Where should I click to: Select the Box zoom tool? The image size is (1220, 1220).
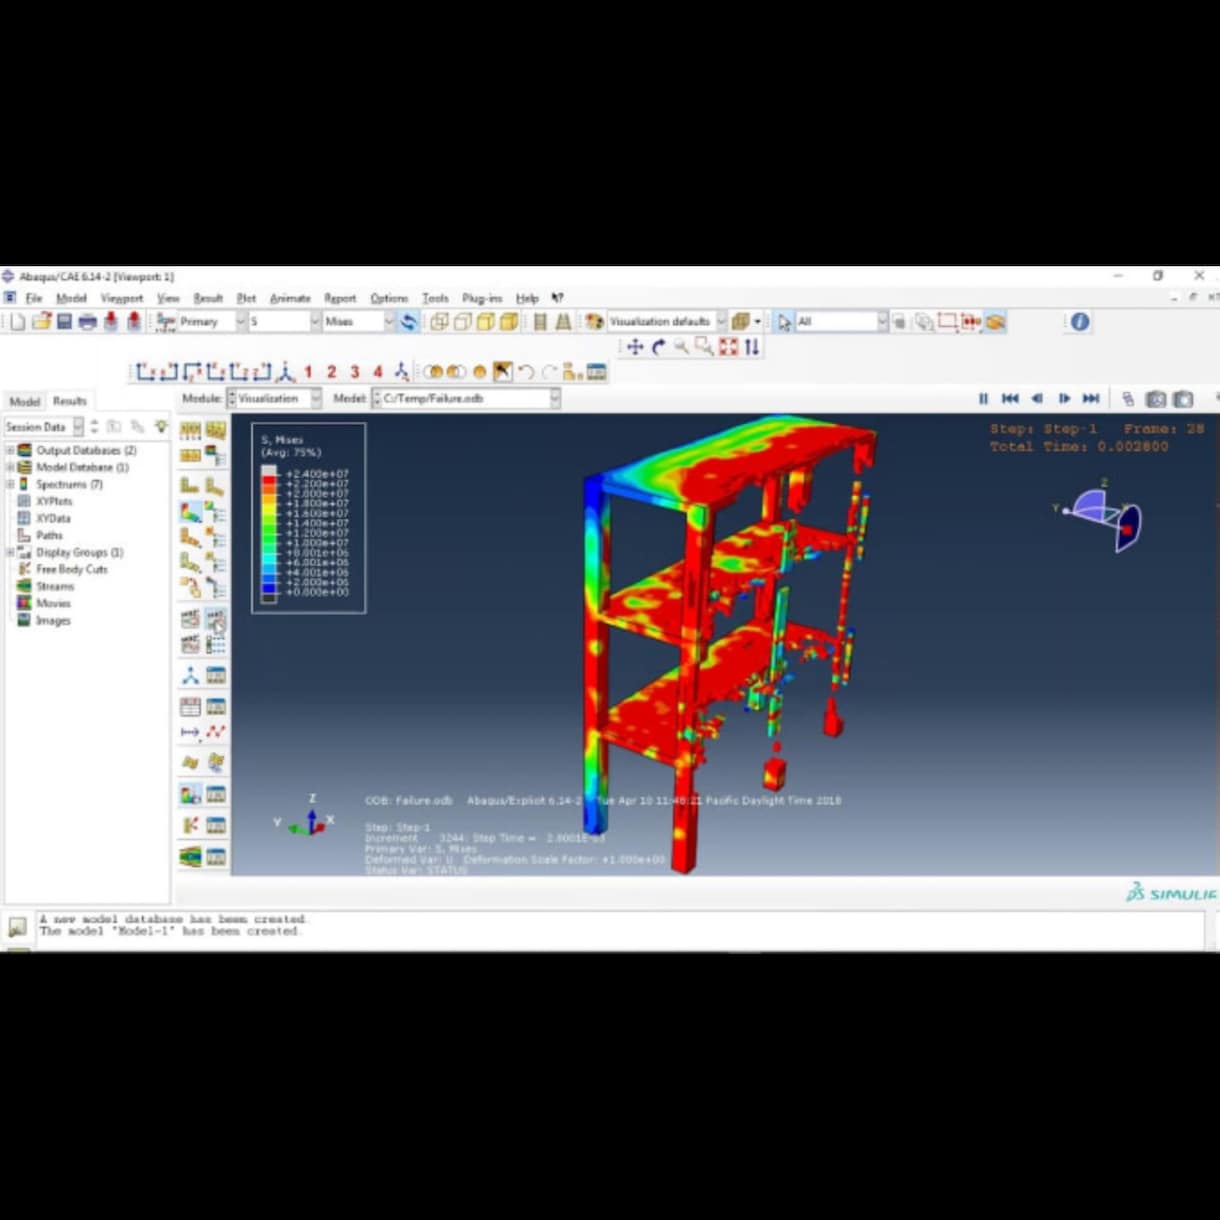coord(704,347)
